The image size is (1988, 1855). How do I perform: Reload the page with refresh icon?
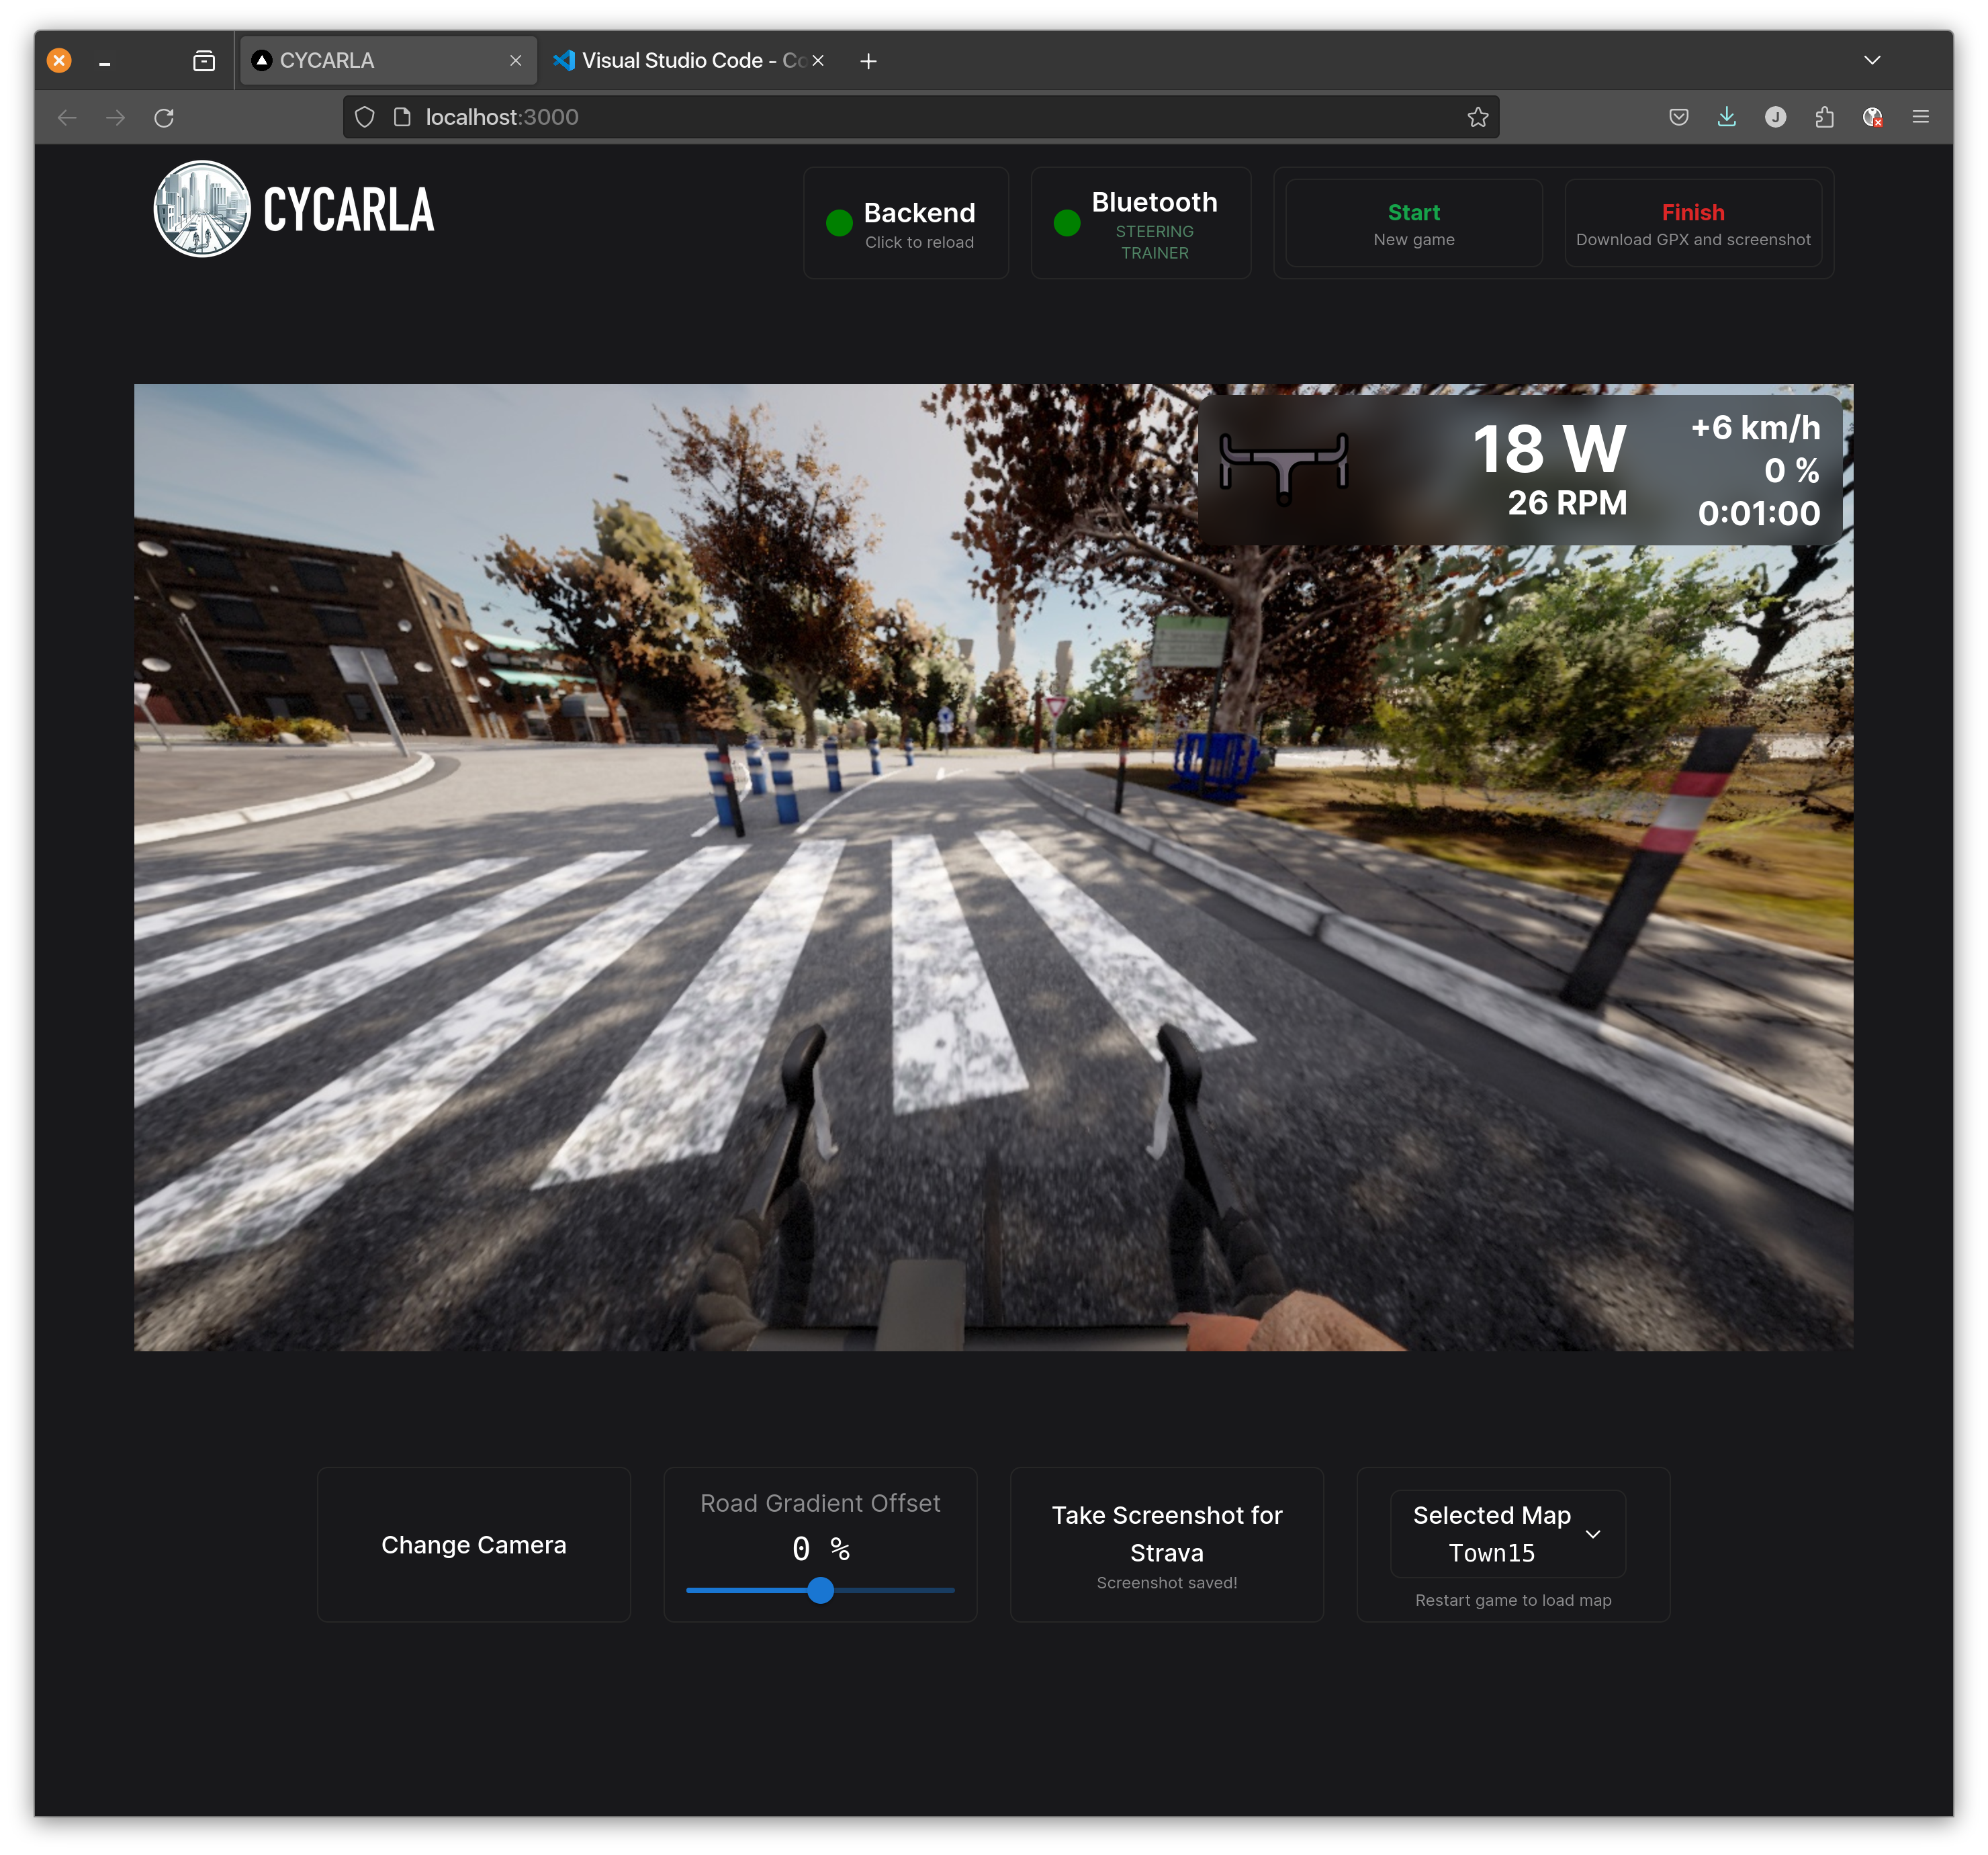[x=164, y=118]
